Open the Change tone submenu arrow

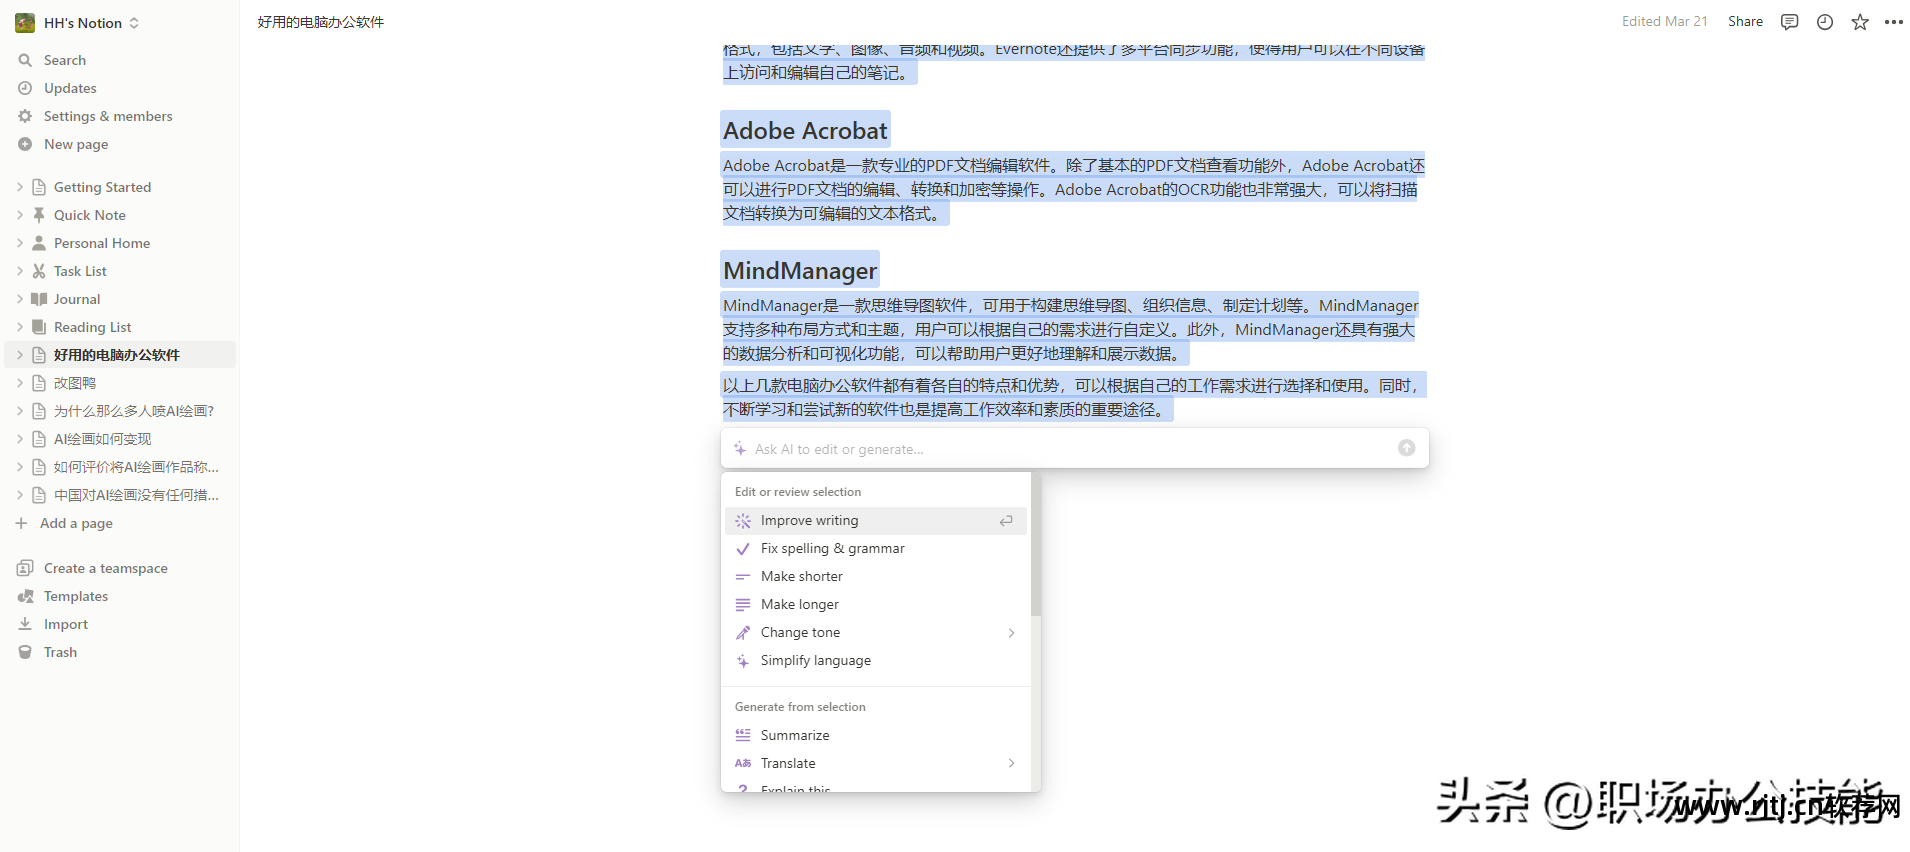tap(1011, 632)
